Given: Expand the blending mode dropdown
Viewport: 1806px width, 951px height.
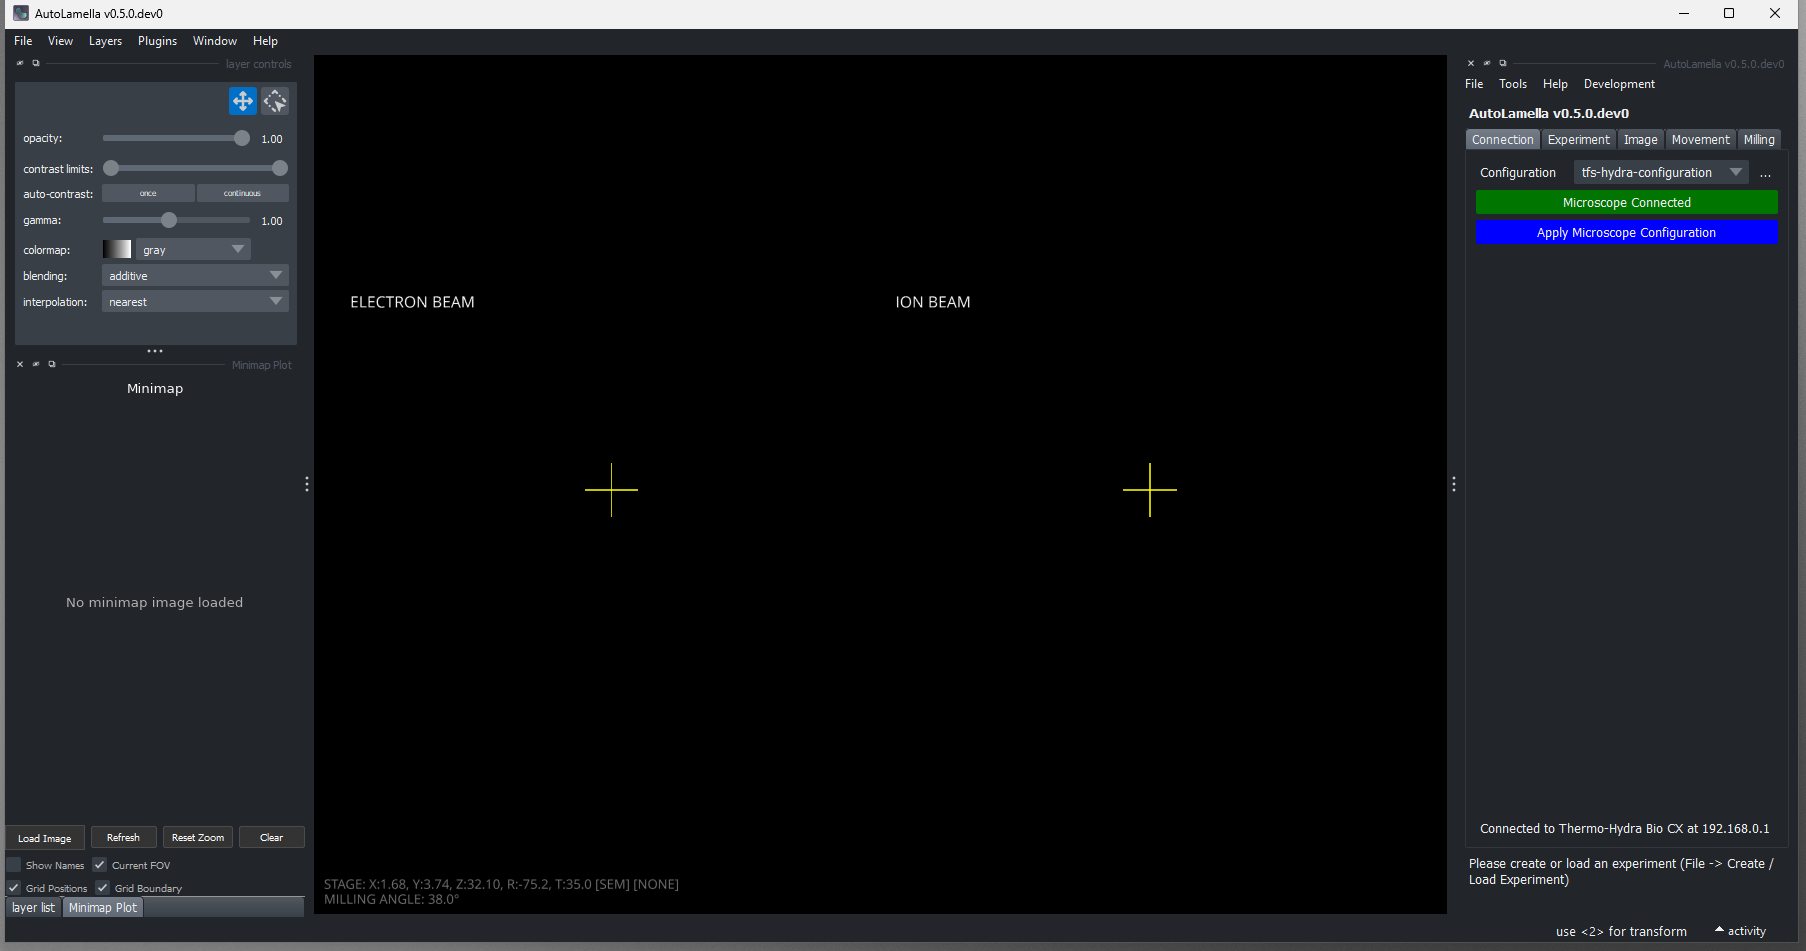Looking at the screenshot, I should point(195,276).
